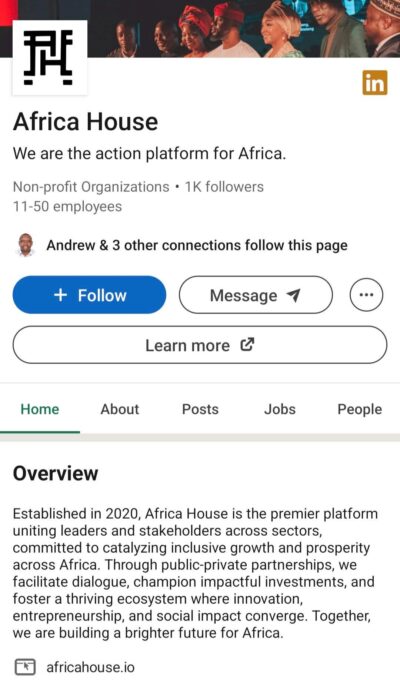Click the plus icon on the Follow button
This screenshot has width=400, height=693.
click(61, 295)
